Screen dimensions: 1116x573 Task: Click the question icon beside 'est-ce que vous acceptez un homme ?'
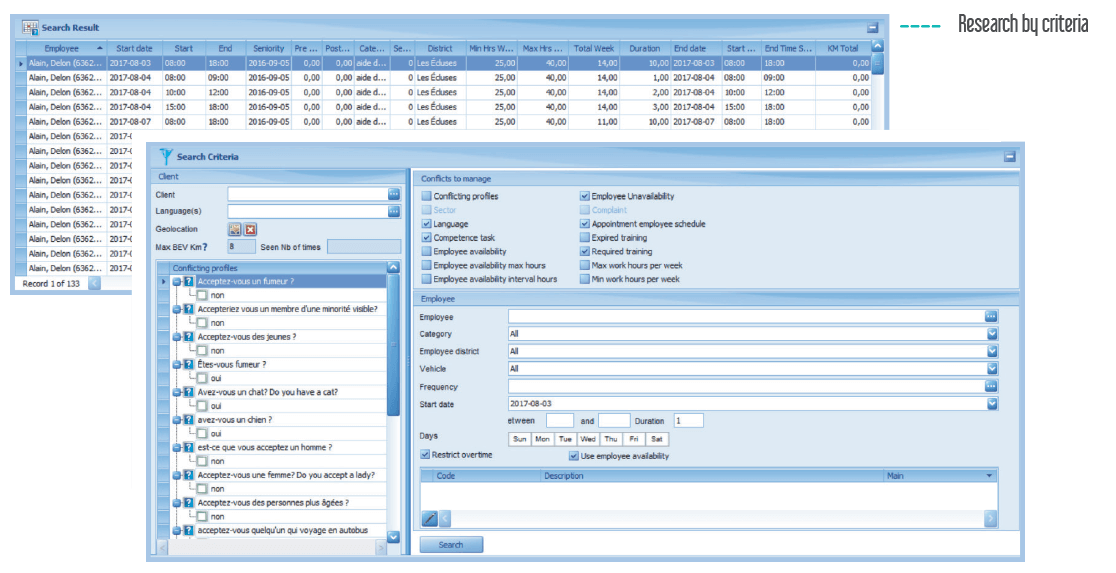click(189, 448)
